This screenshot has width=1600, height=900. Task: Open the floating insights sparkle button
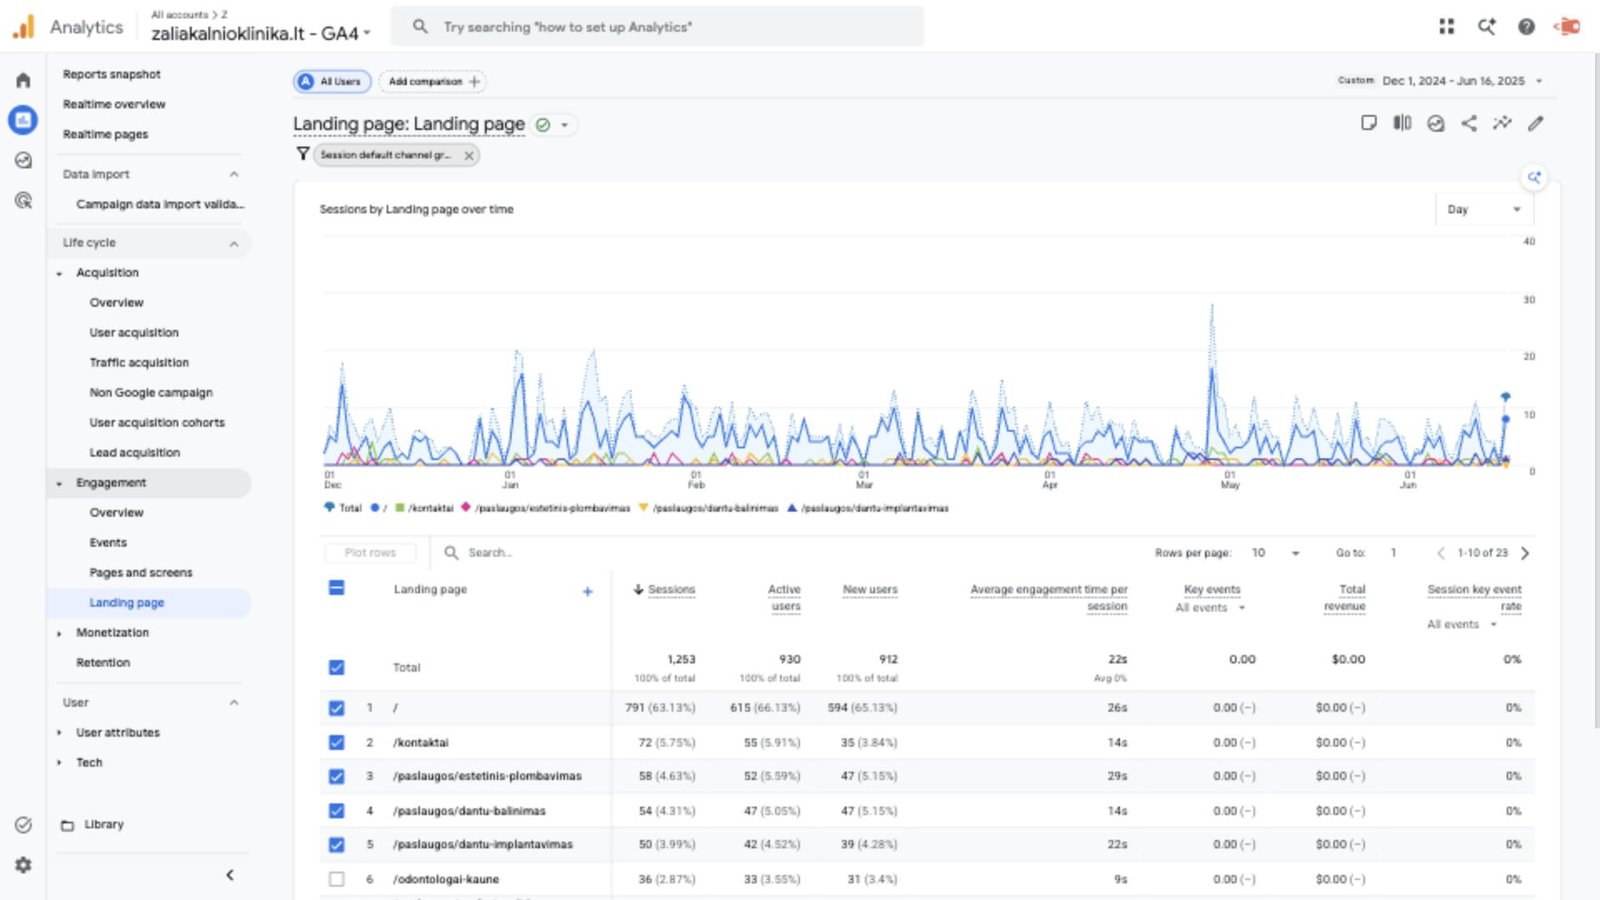tap(1534, 178)
